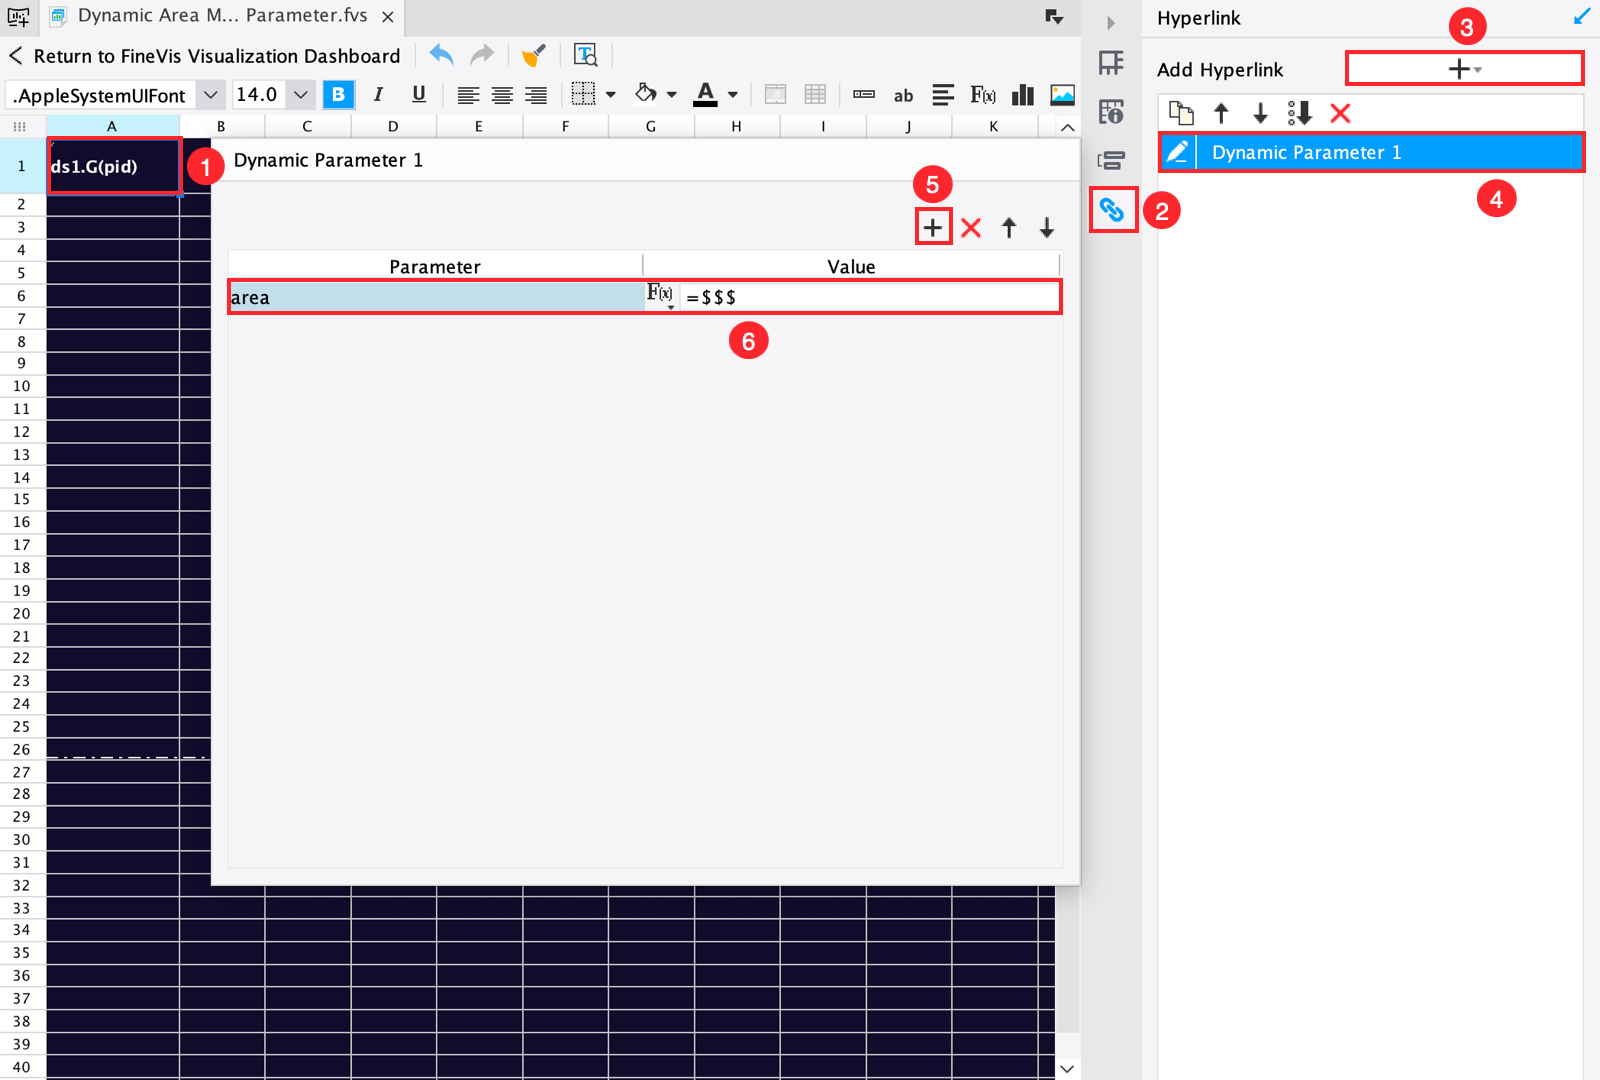Align cell text left
The image size is (1600, 1080).
(x=468, y=95)
